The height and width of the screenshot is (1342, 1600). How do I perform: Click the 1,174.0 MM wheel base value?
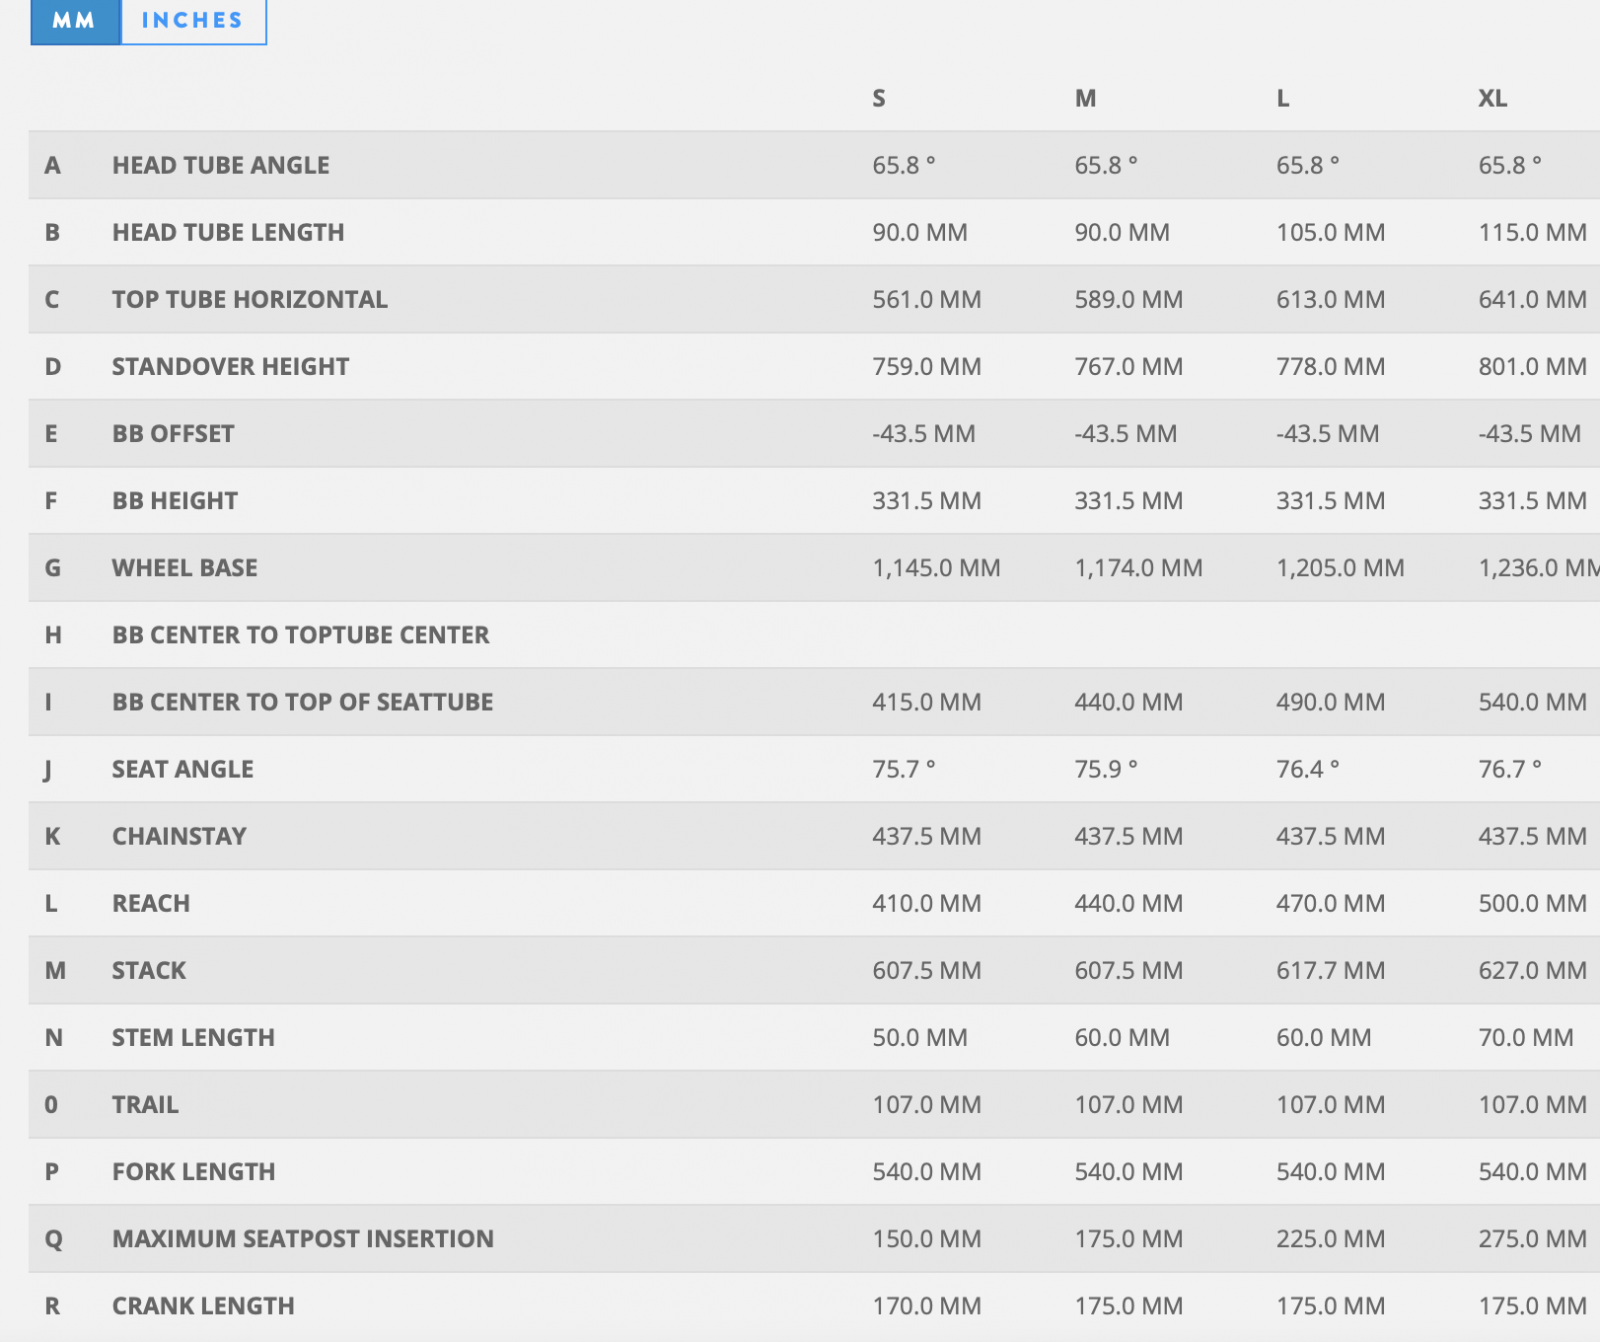click(x=1139, y=567)
